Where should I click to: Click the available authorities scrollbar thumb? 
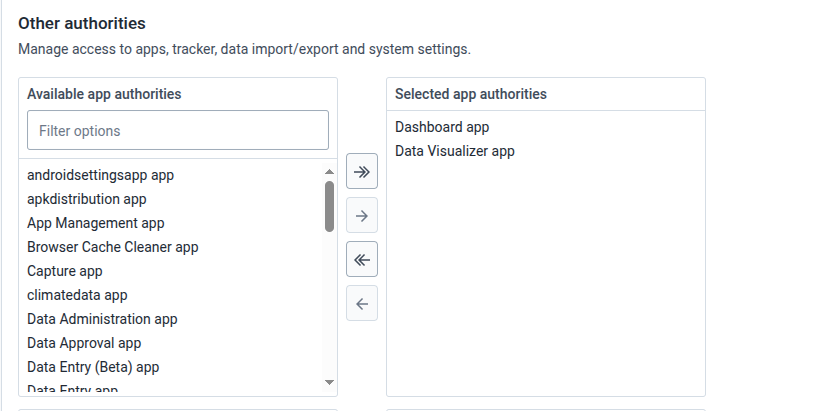[329, 206]
